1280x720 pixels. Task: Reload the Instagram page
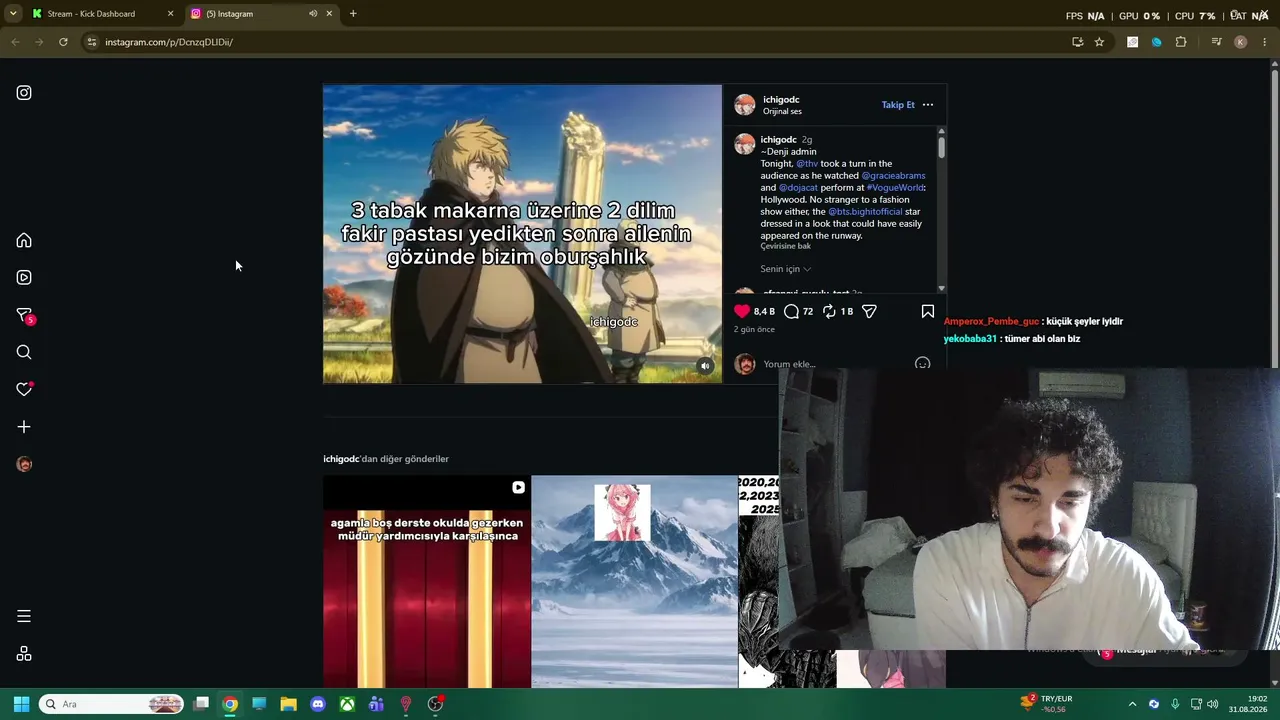click(63, 42)
